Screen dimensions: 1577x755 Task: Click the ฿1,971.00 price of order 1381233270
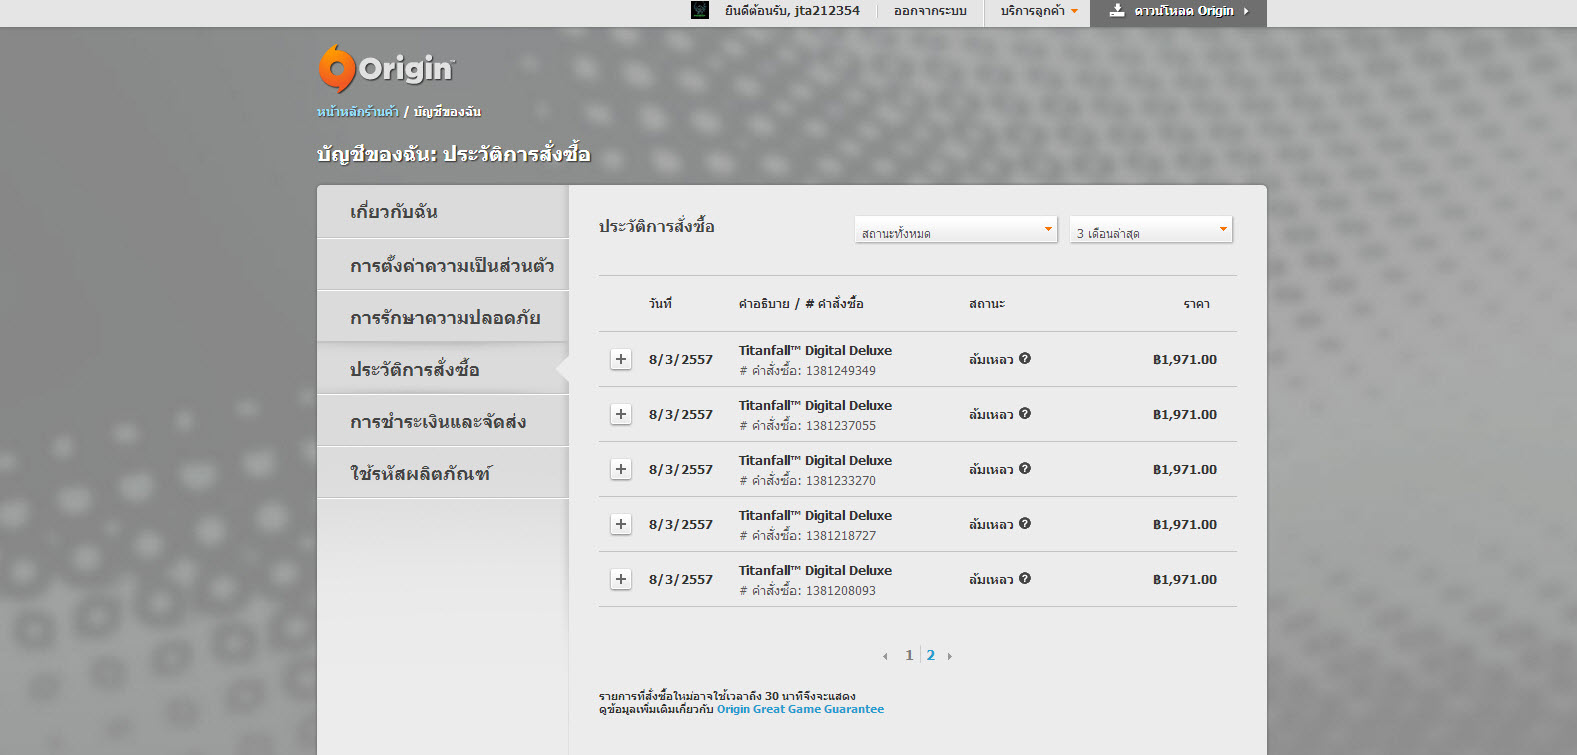click(1185, 470)
